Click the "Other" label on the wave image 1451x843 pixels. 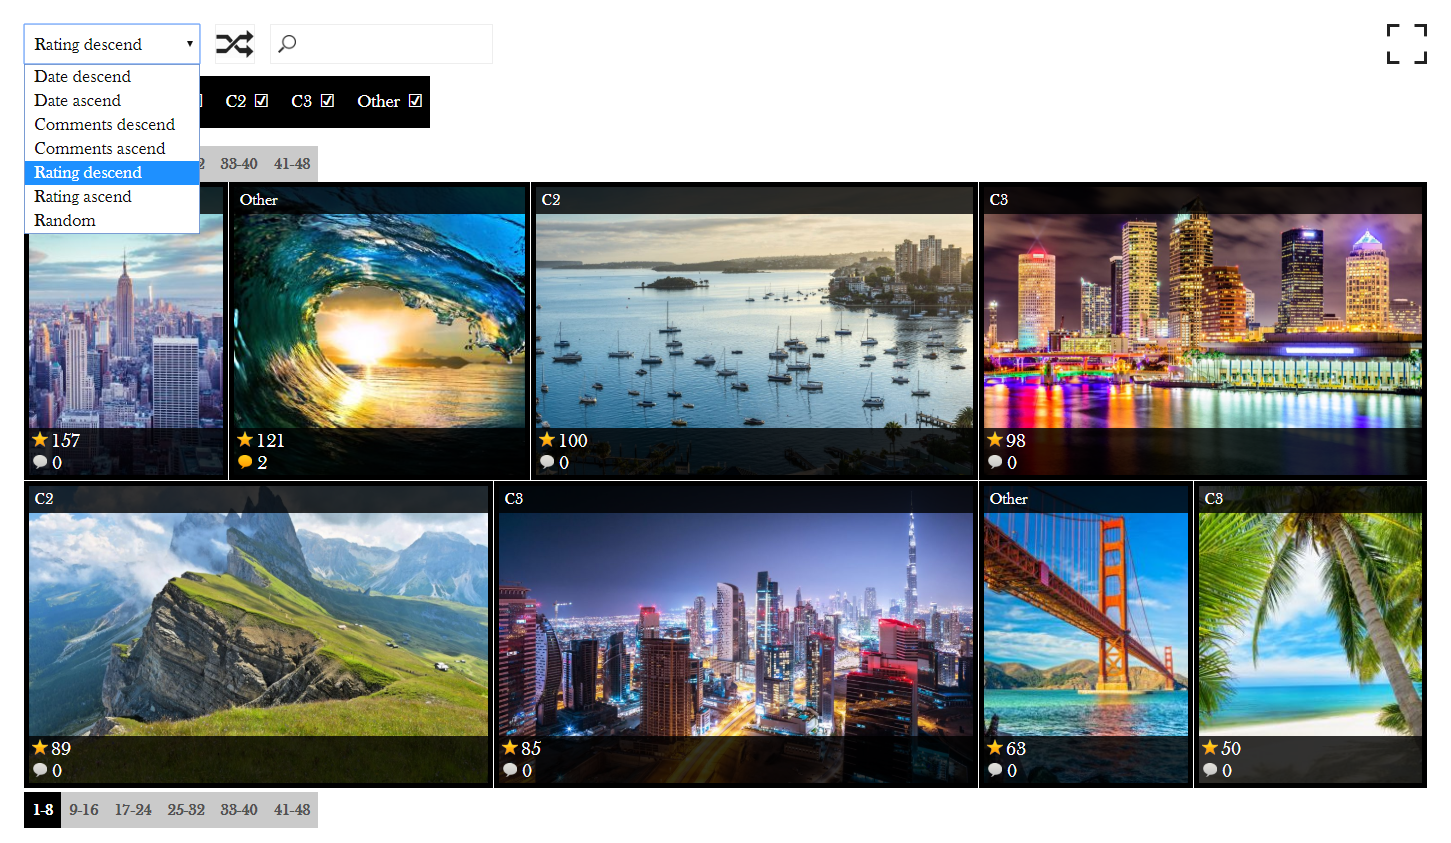pyautogui.click(x=258, y=200)
